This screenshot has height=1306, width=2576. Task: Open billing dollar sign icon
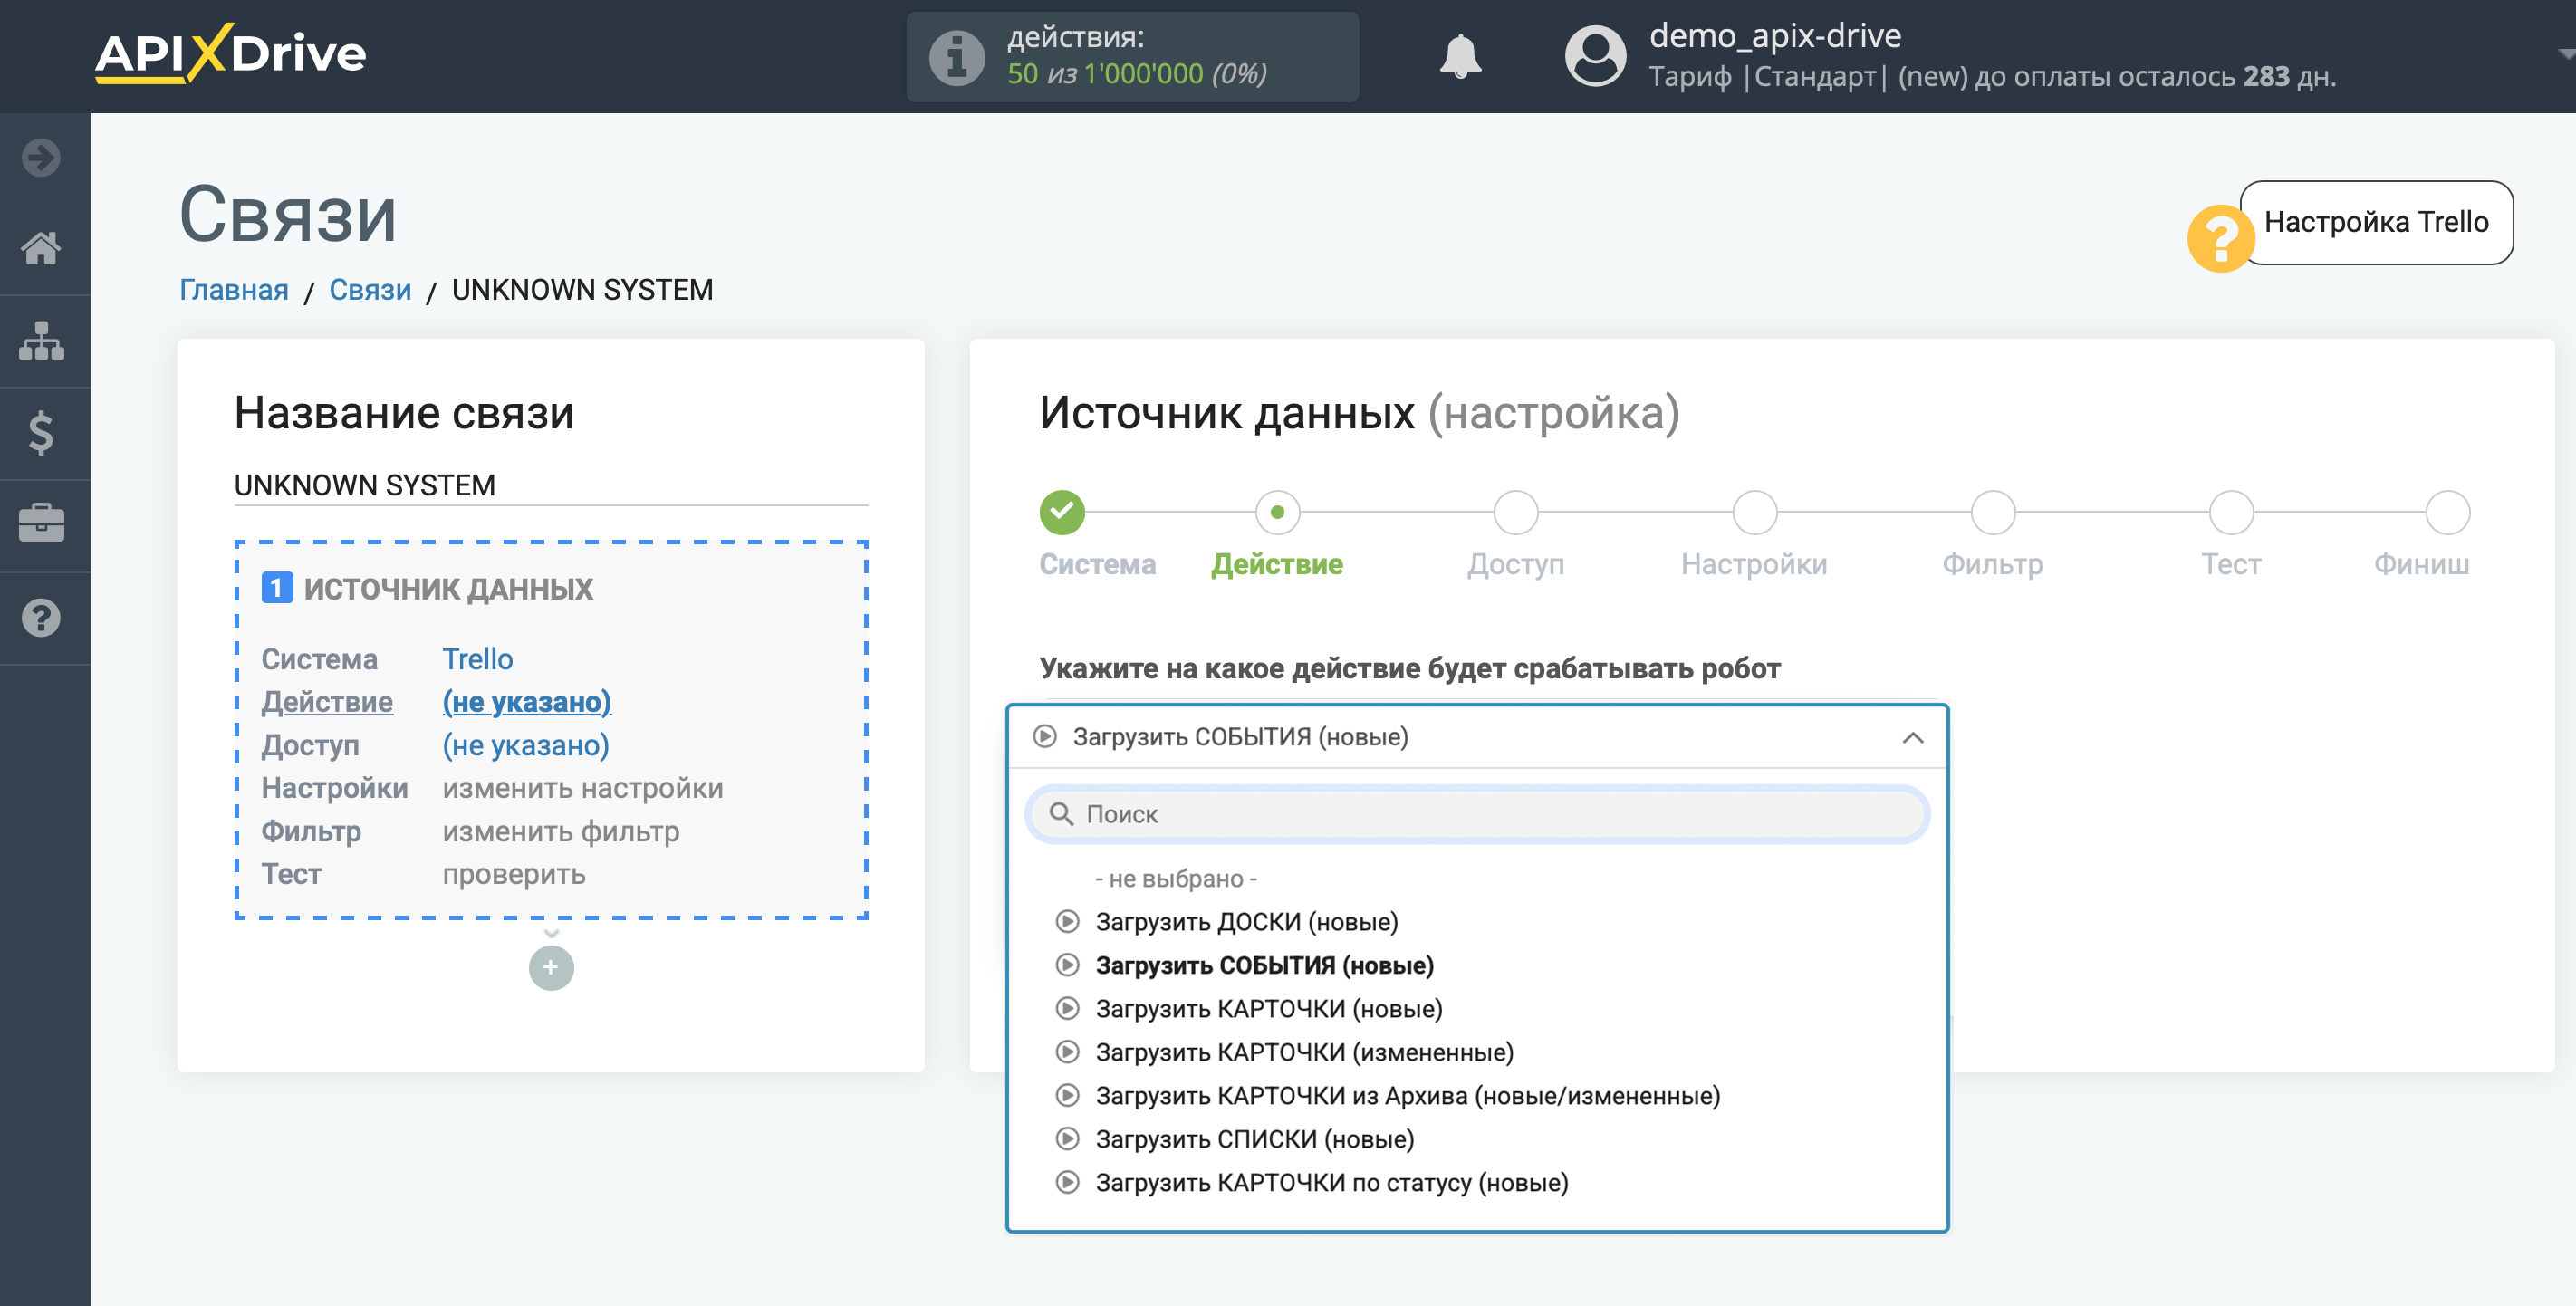click(x=41, y=433)
